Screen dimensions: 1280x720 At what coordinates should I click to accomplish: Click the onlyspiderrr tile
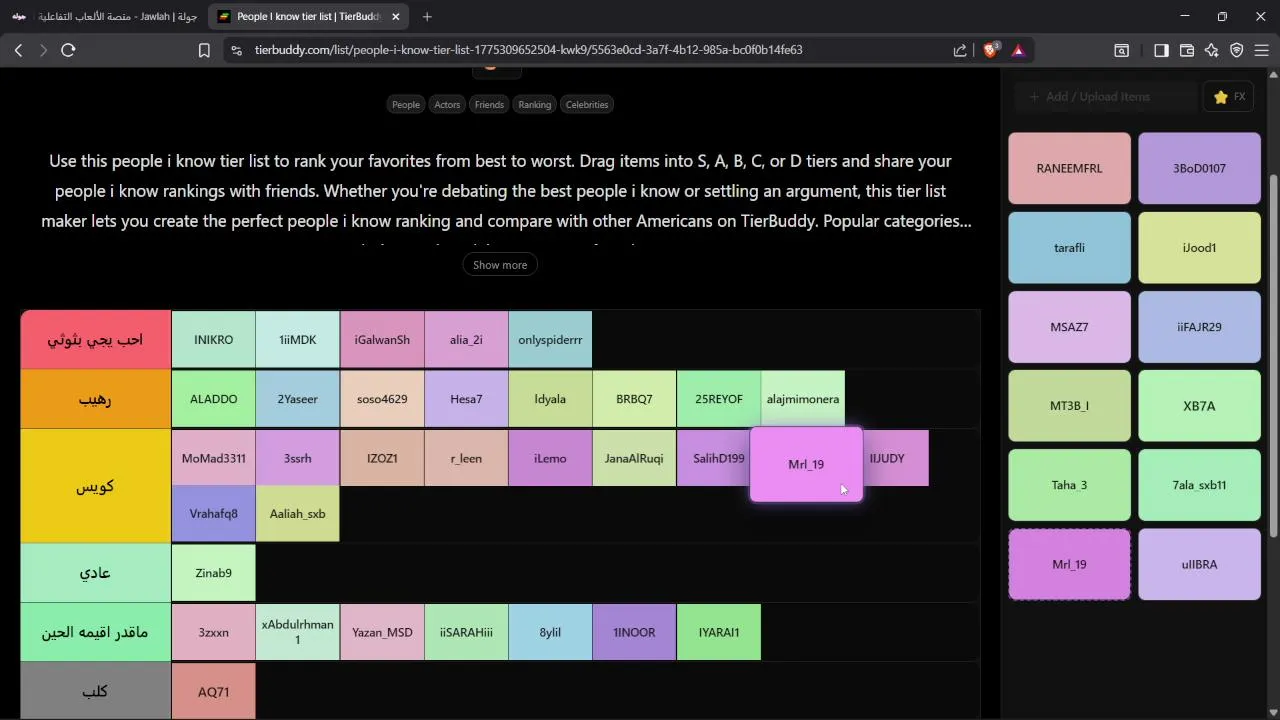point(550,340)
